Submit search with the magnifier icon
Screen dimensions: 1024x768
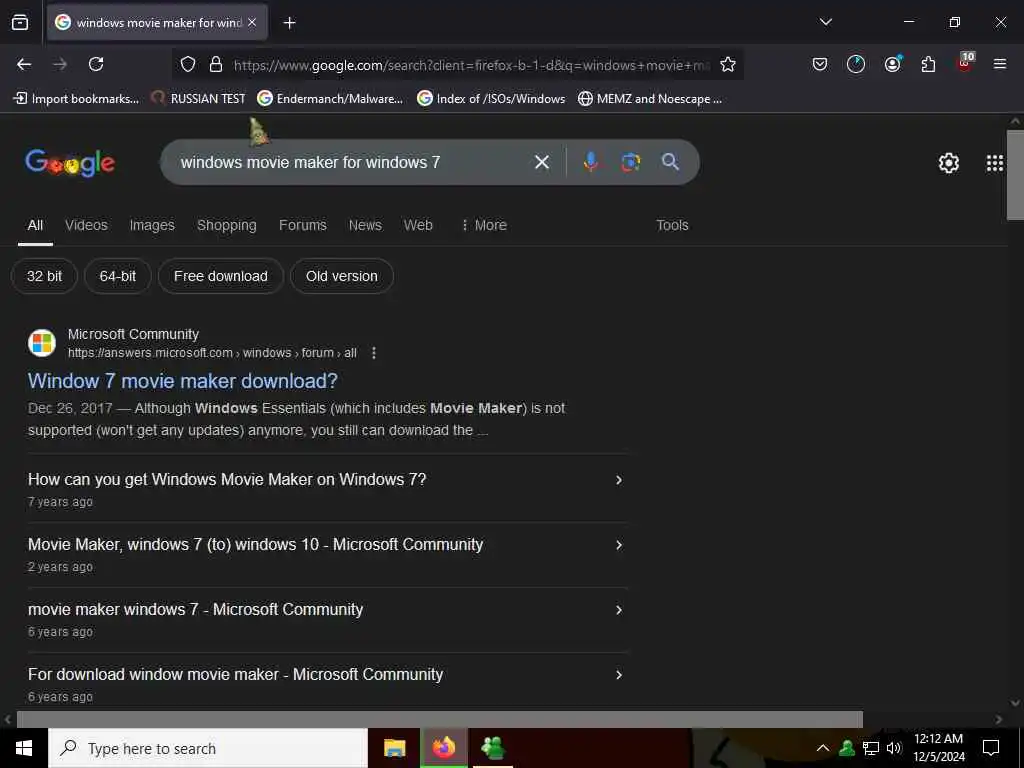pyautogui.click(x=670, y=162)
